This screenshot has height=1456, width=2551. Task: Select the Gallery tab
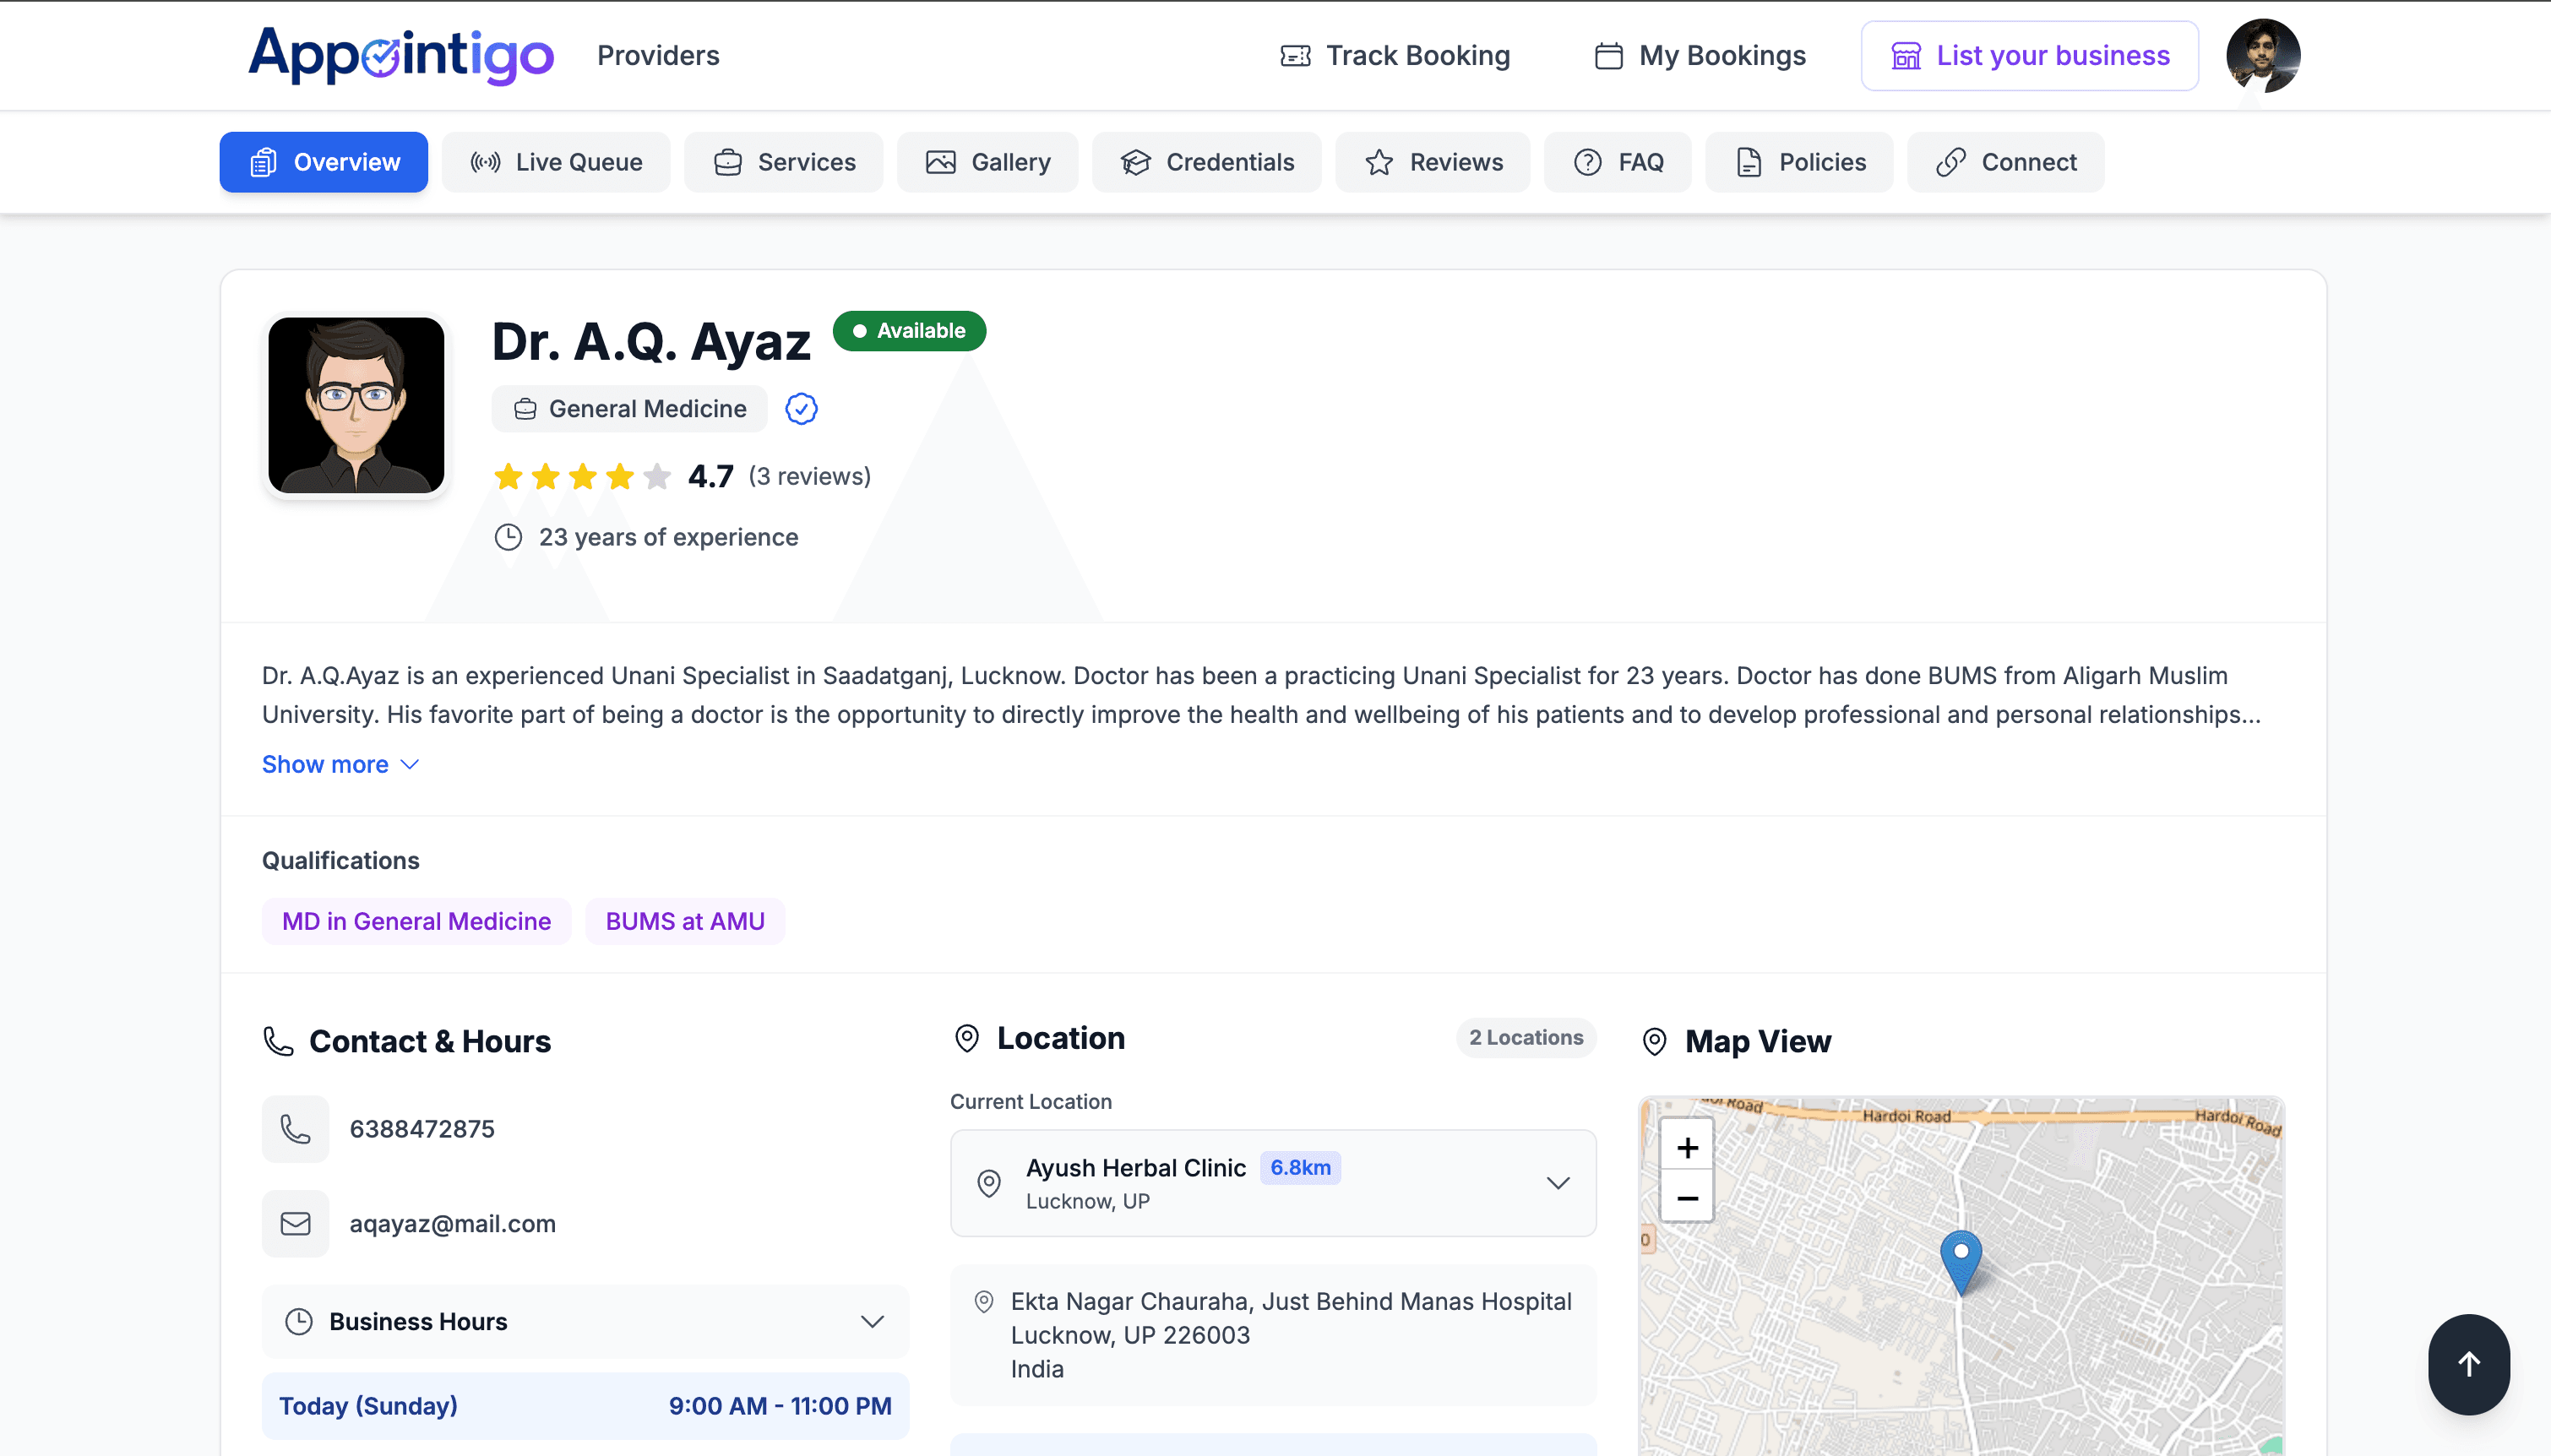[987, 161]
